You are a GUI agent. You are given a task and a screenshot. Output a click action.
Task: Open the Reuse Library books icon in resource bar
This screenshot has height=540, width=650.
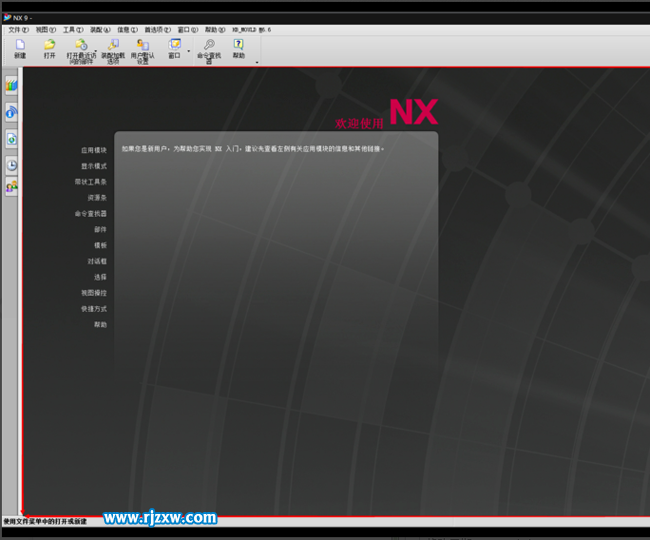click(11, 85)
